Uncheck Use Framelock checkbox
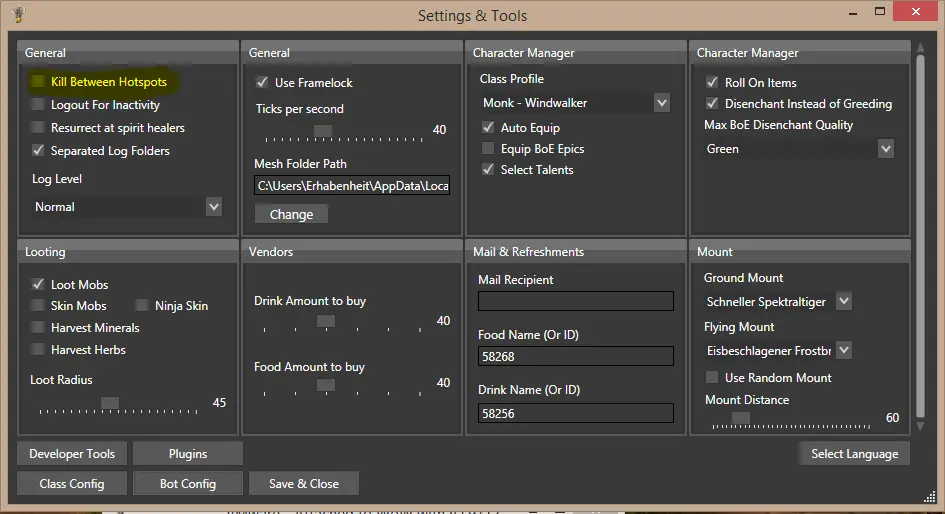Image resolution: width=945 pixels, height=514 pixels. point(263,83)
